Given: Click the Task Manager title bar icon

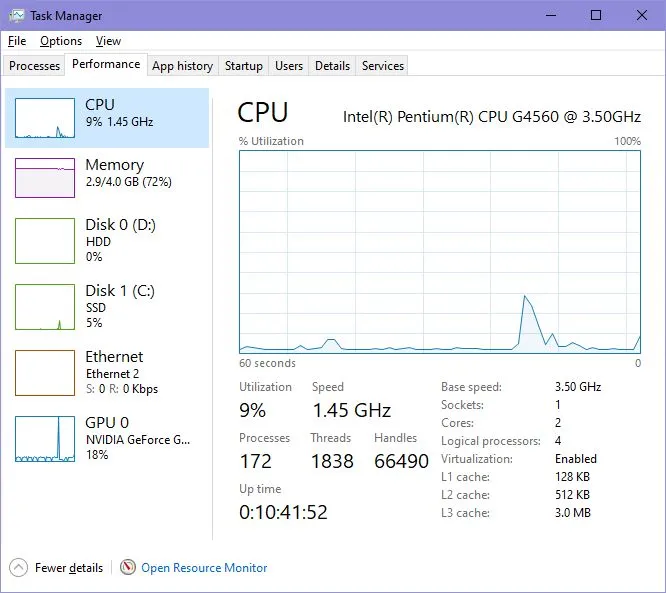Looking at the screenshot, I should (17, 16).
